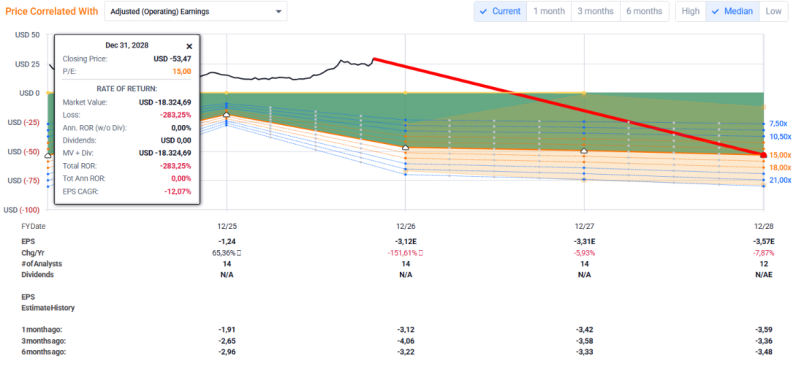
Task: Click the 3 months ago estimate -4,06
Action: coord(406,341)
